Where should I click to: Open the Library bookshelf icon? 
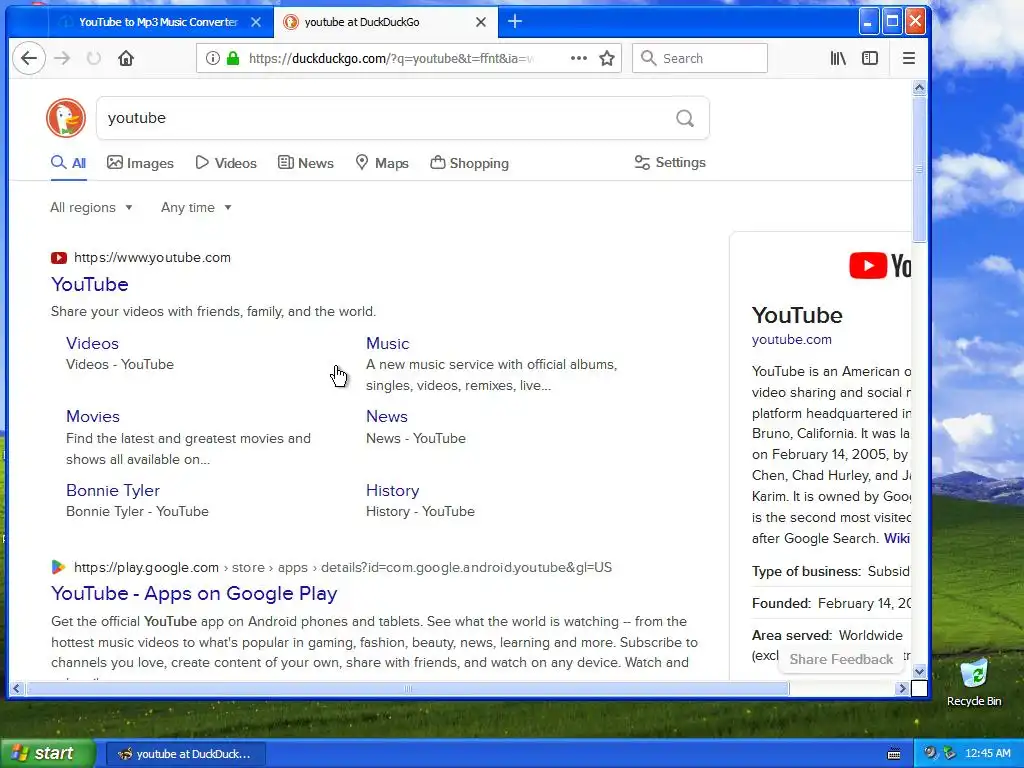pyautogui.click(x=838, y=58)
